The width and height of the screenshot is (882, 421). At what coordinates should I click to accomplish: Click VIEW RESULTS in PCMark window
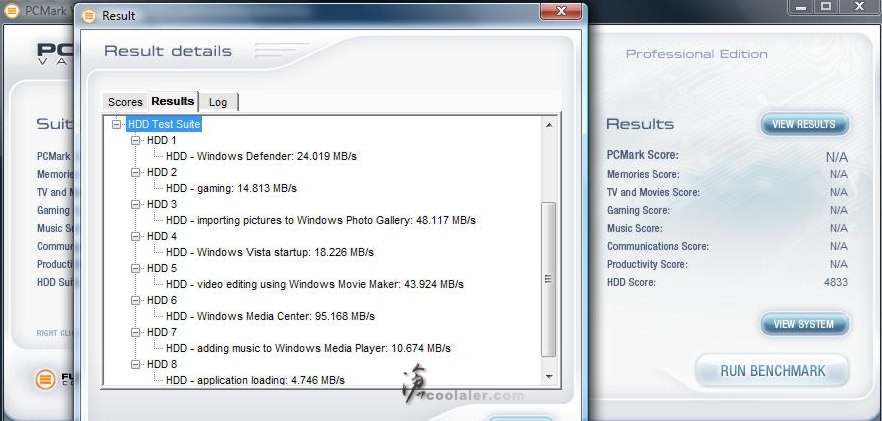tap(804, 124)
